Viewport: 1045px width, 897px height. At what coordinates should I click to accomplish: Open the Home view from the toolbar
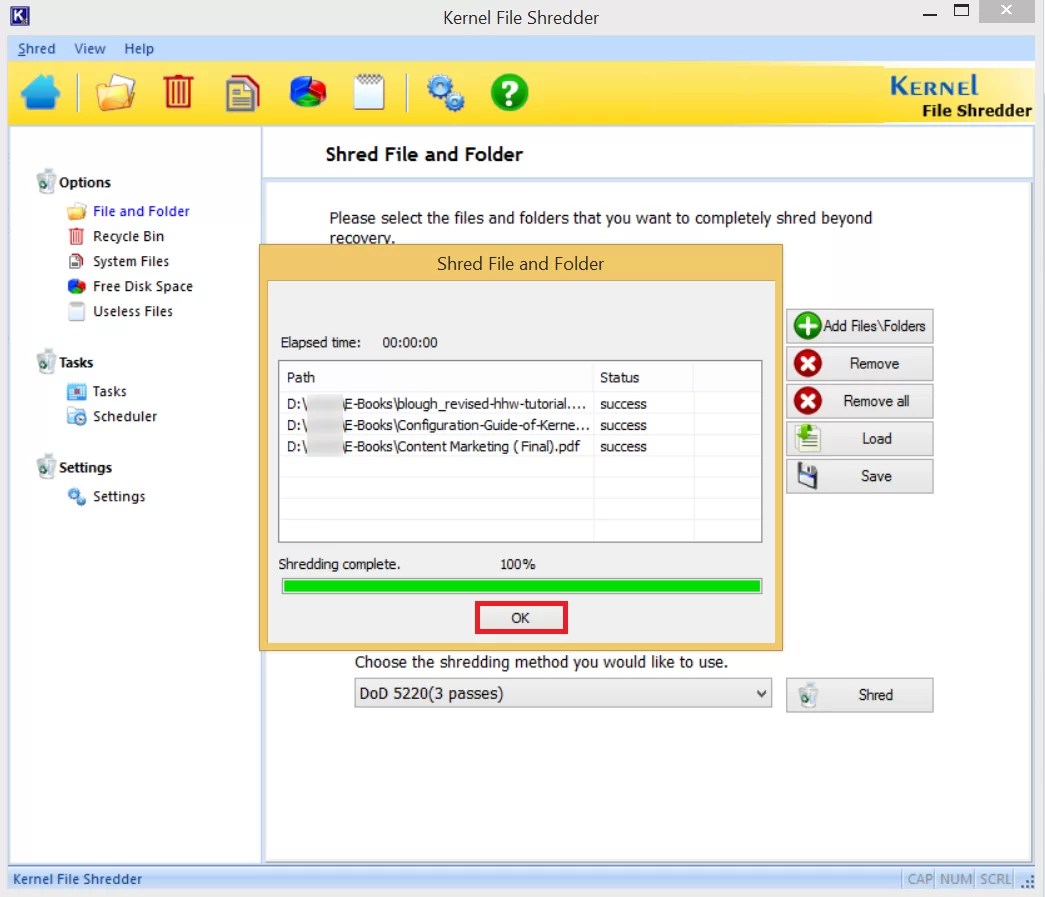pos(41,92)
